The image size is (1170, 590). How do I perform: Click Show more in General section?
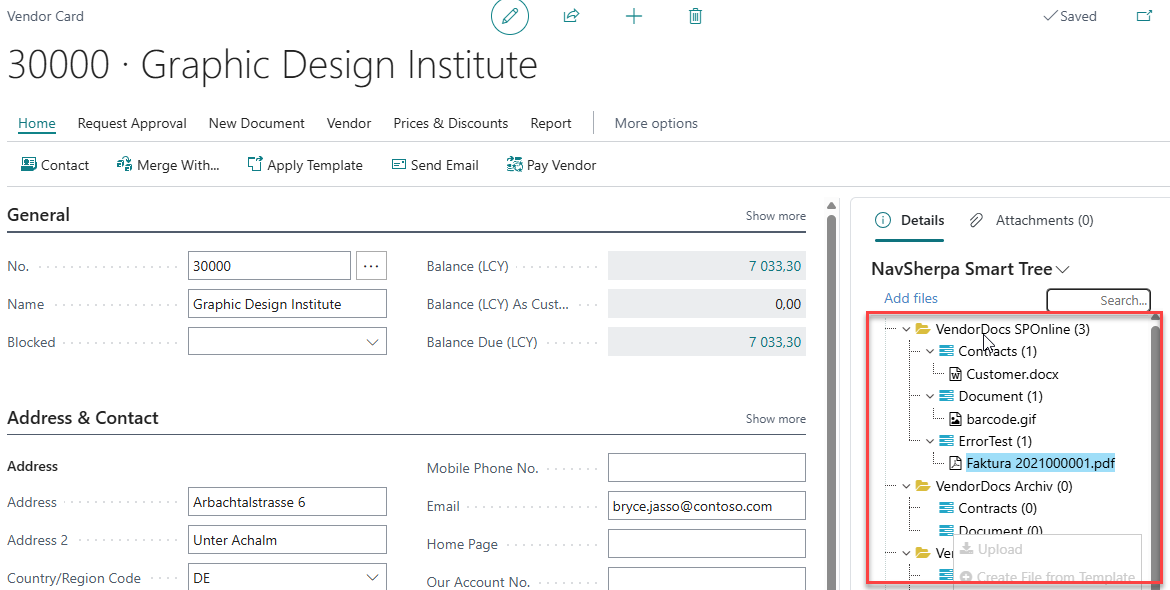775,216
